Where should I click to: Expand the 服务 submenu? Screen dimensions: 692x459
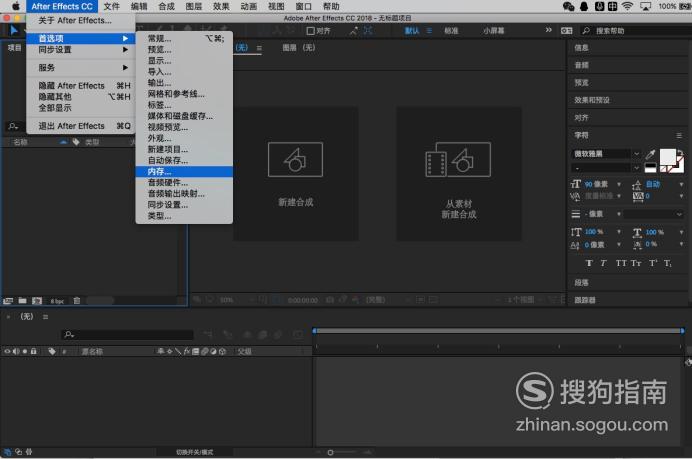(80, 68)
